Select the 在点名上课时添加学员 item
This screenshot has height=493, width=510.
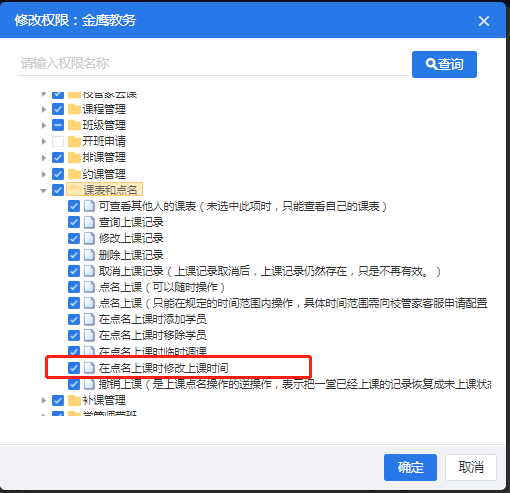click(152, 319)
